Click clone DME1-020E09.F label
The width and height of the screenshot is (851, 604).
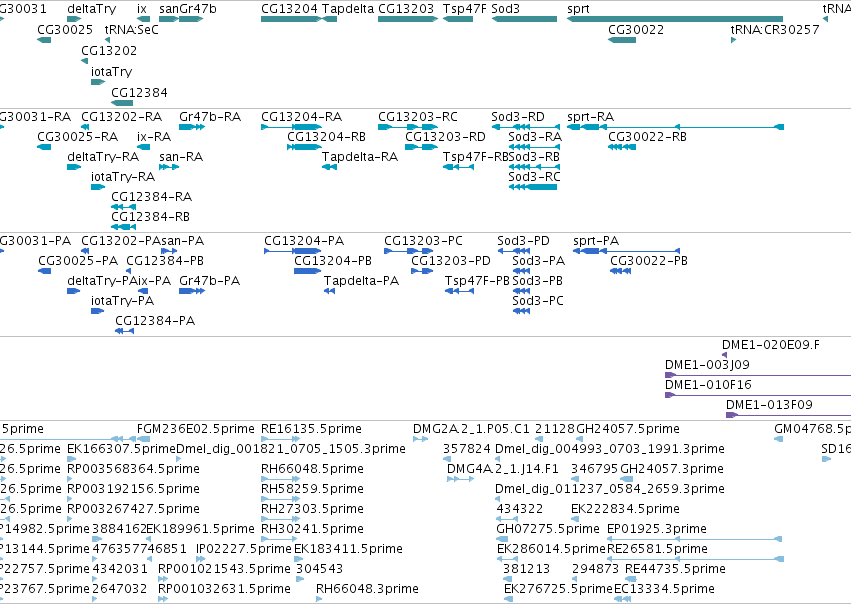(x=770, y=345)
